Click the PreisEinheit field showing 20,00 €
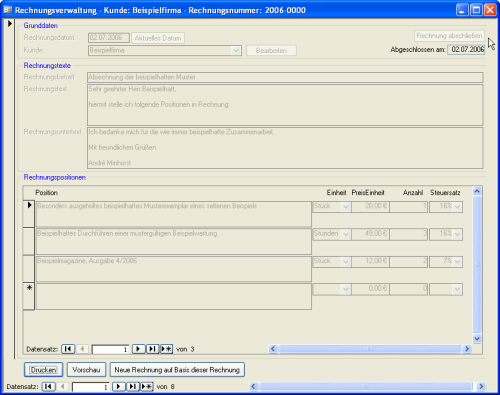Screen dimensions: 500x395 370,207
